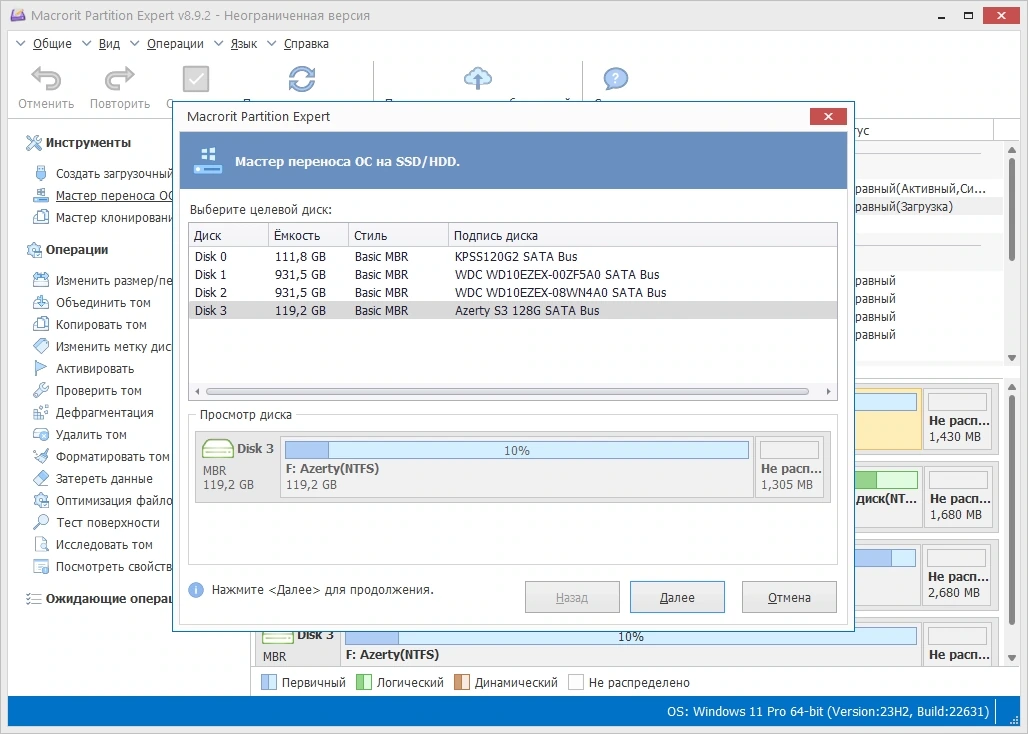
Task: Open the Общие menu
Action: point(52,44)
